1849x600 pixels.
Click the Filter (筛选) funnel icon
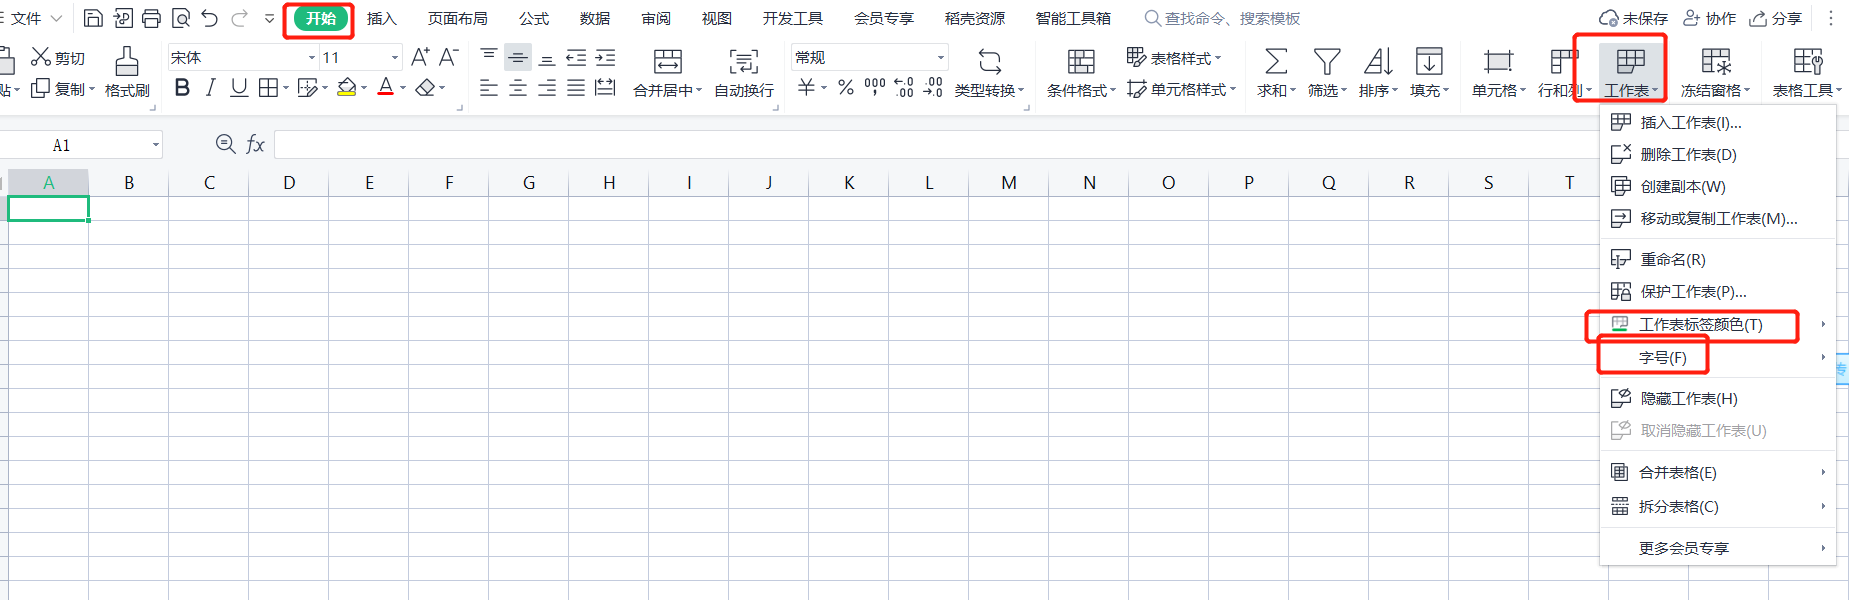click(x=1327, y=61)
